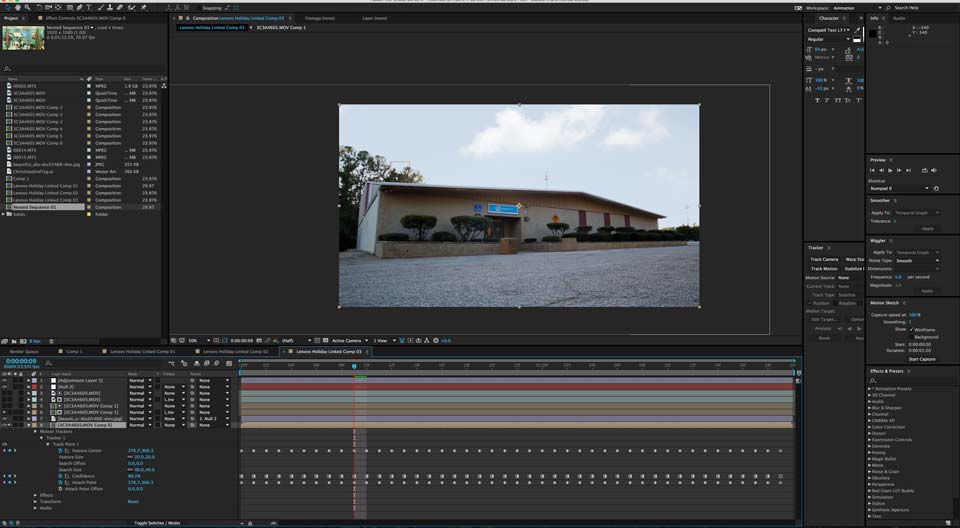Click the Create New Folder icon in Project panel
The image size is (960, 528).
(x=14, y=341)
